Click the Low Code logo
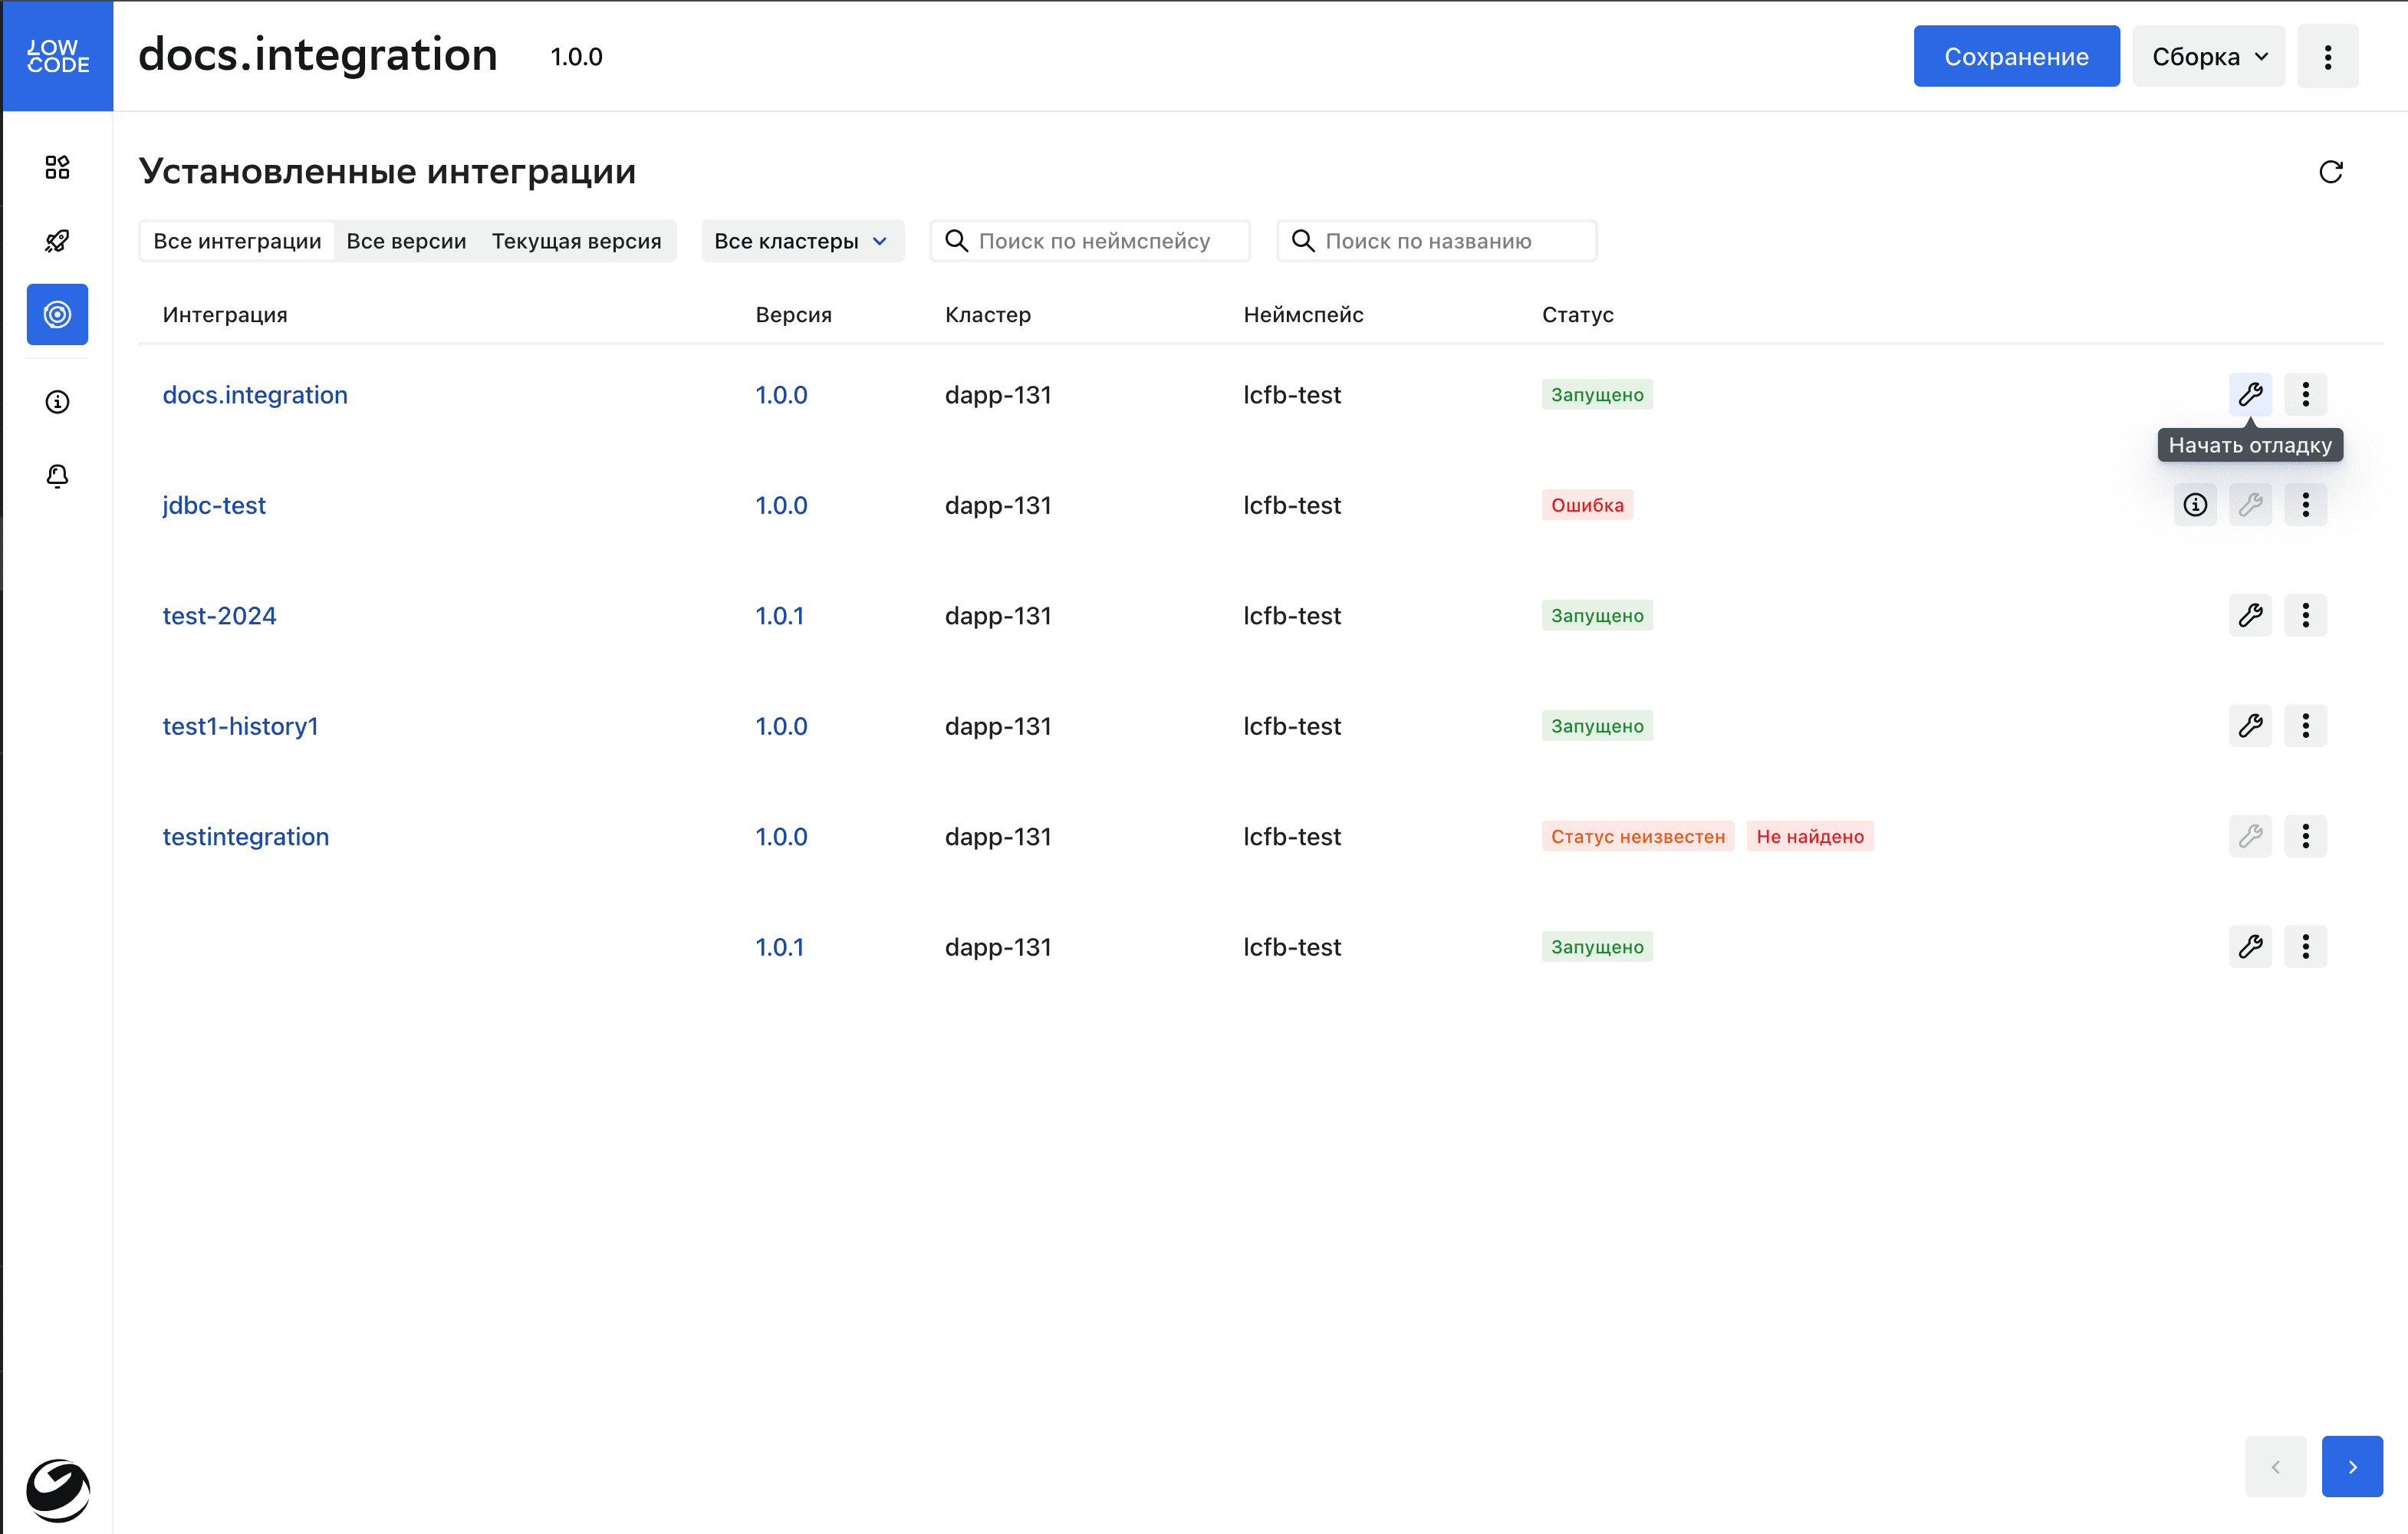Image resolution: width=2408 pixels, height=1534 pixels. [x=57, y=56]
